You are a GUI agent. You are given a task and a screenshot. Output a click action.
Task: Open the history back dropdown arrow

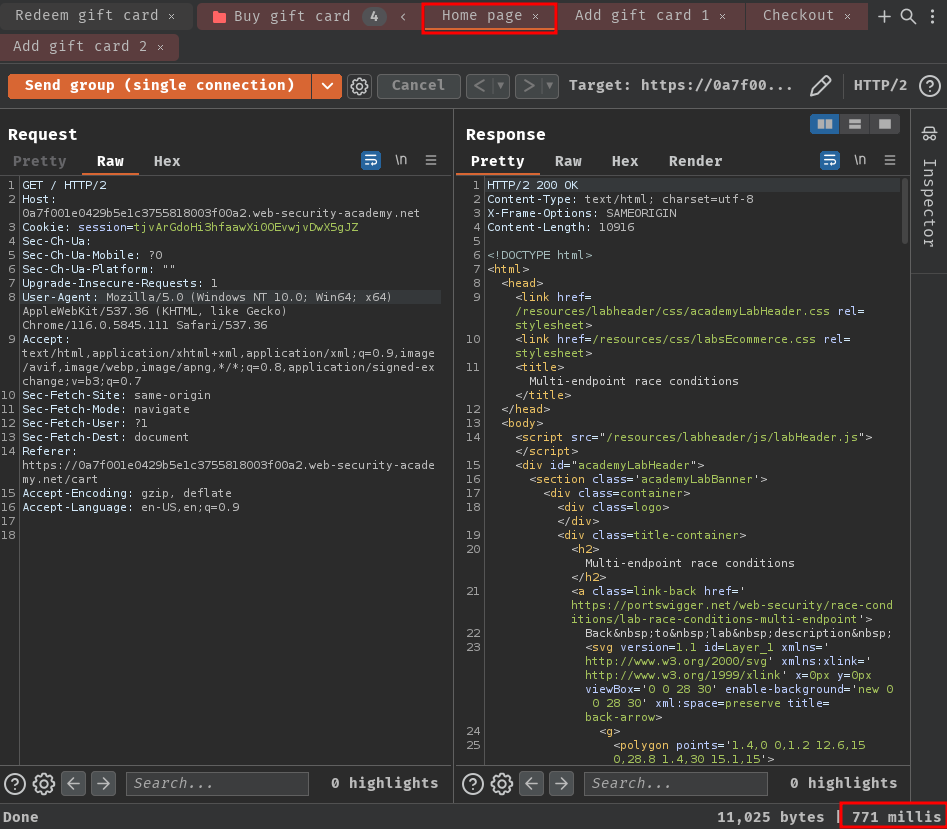(500, 86)
